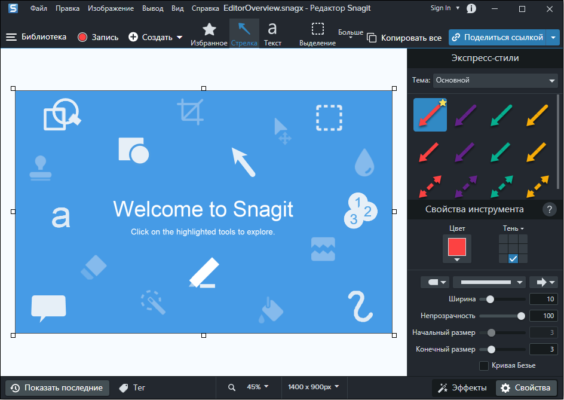Open tool properties help question mark
The width and height of the screenshot is (564, 400).
(x=549, y=209)
